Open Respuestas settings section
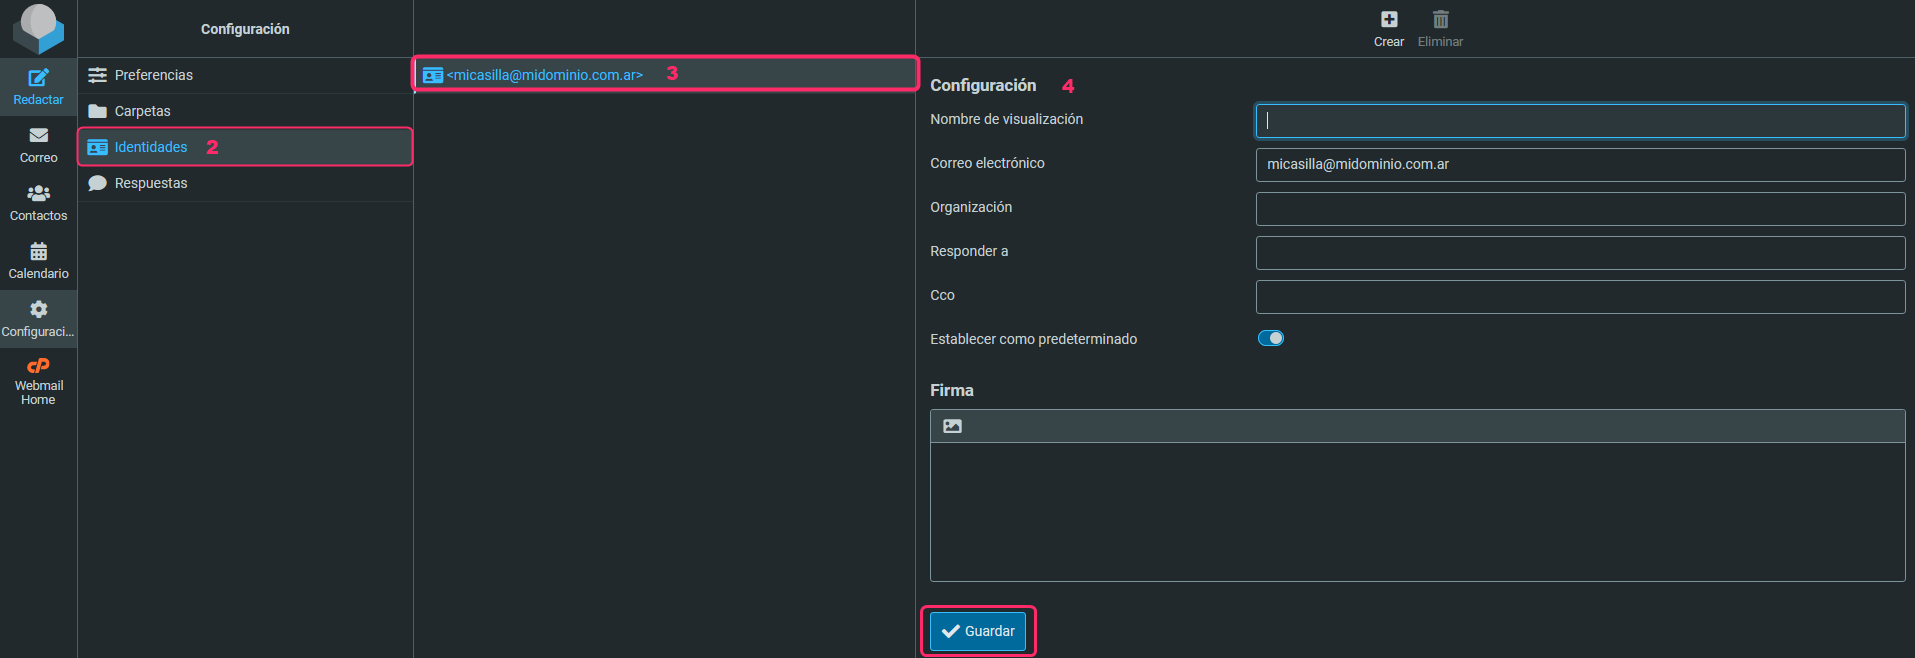1915x658 pixels. tap(150, 183)
